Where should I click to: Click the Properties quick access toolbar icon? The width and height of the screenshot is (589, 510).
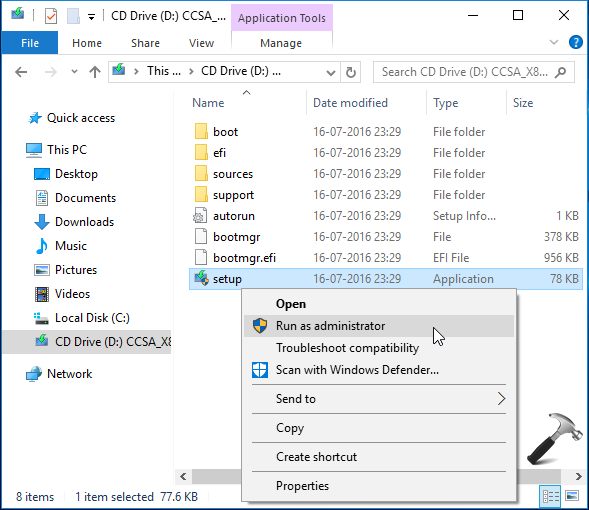click(51, 16)
